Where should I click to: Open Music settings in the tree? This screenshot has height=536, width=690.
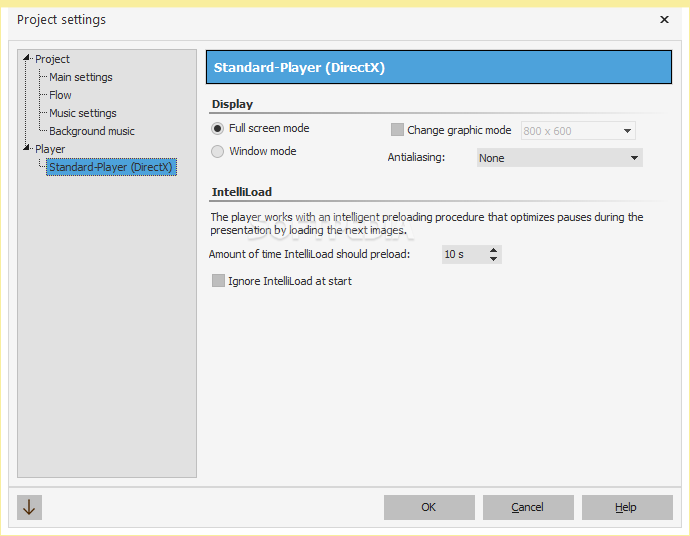[83, 113]
